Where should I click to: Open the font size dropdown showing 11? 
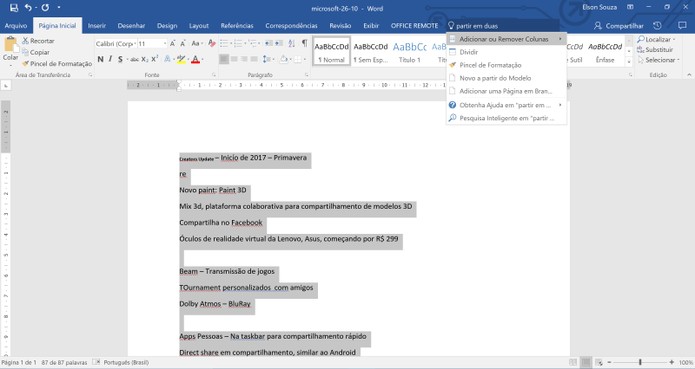[152, 43]
